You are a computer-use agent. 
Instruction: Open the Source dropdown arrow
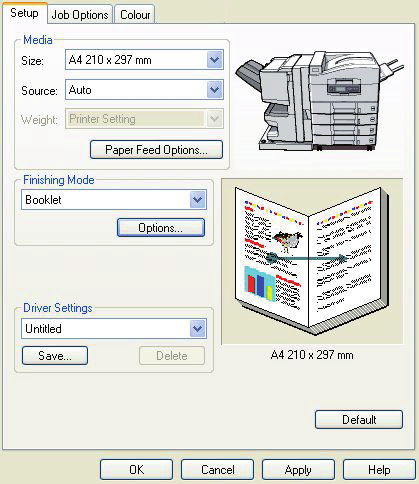click(x=214, y=89)
